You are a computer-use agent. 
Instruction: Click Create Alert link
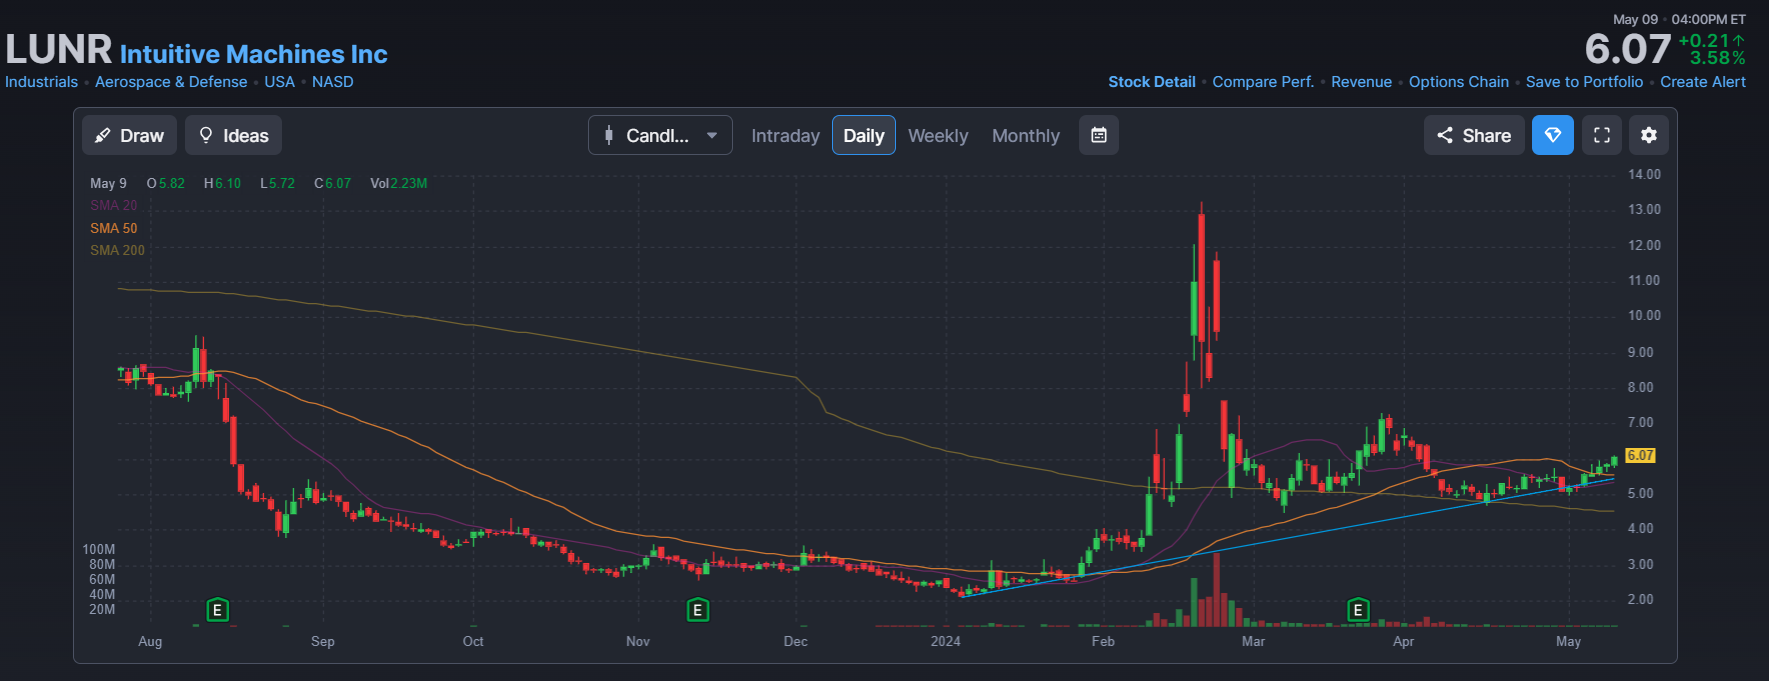[x=1703, y=82]
